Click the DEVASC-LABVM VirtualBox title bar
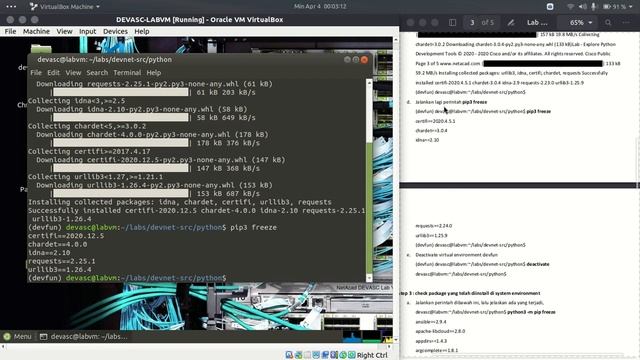 coord(199,20)
